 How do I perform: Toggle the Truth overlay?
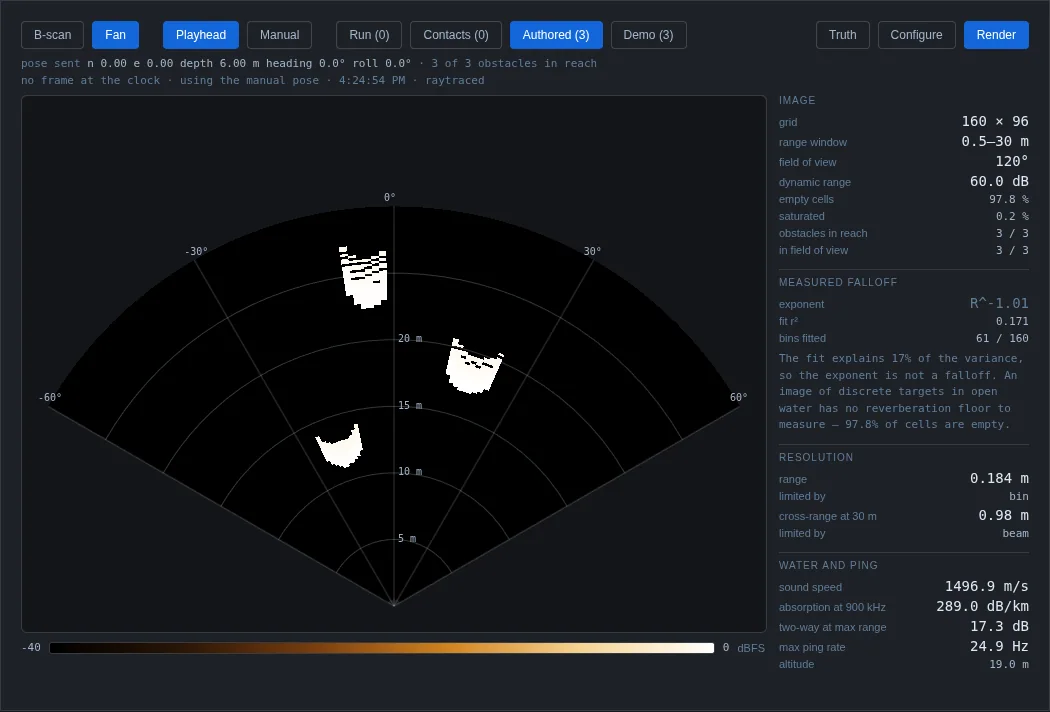point(842,35)
